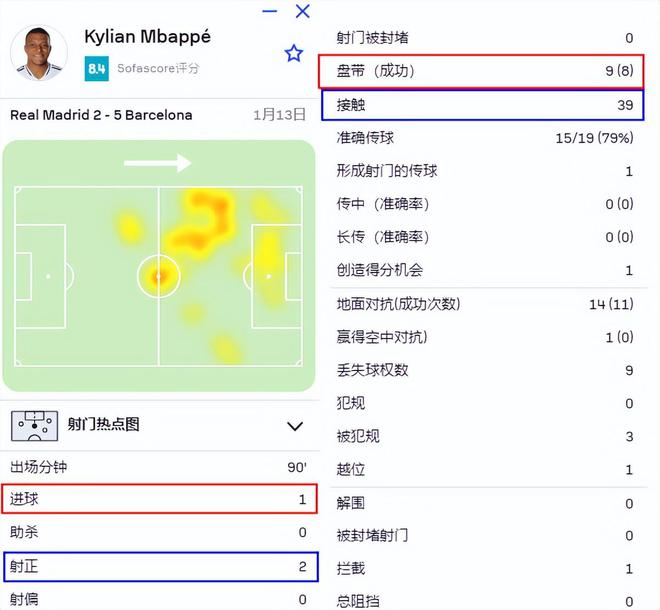Click the minimize dash icon
660x610 pixels.
(270, 12)
